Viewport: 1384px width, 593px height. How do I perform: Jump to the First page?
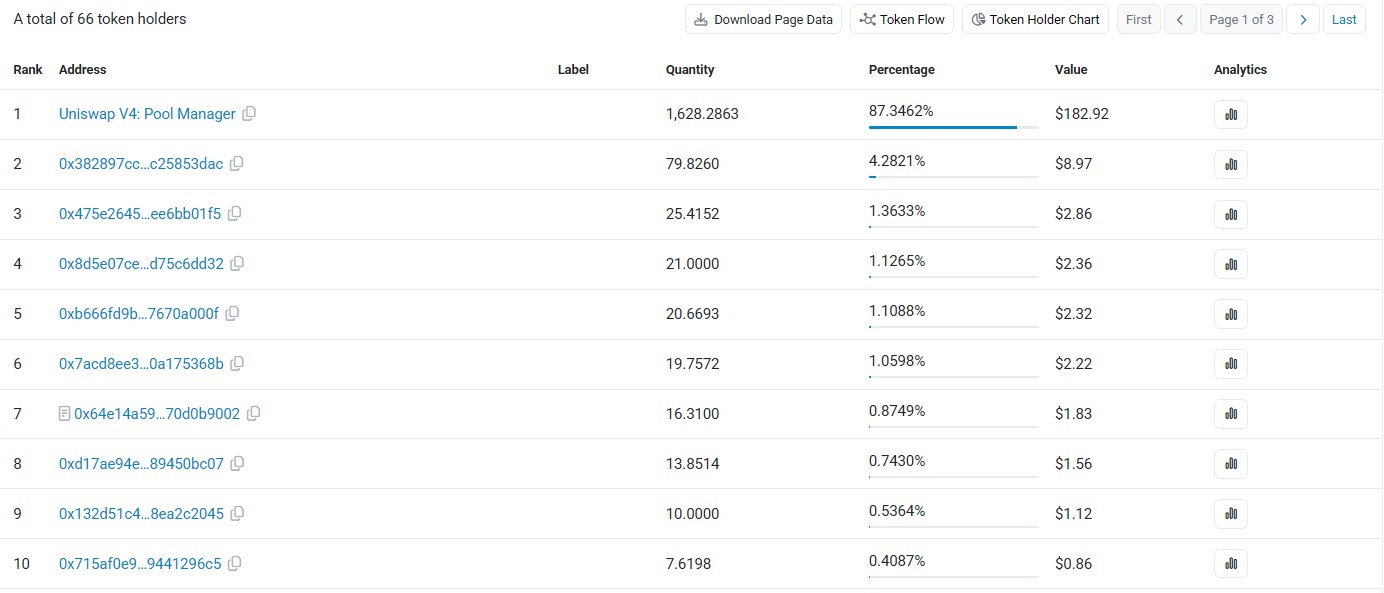click(x=1138, y=19)
